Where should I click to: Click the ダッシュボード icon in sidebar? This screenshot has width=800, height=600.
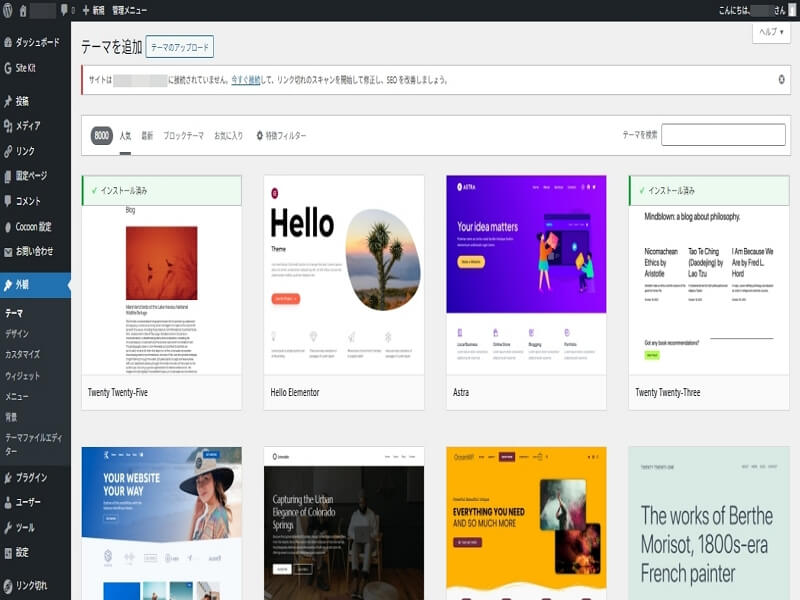(x=9, y=43)
